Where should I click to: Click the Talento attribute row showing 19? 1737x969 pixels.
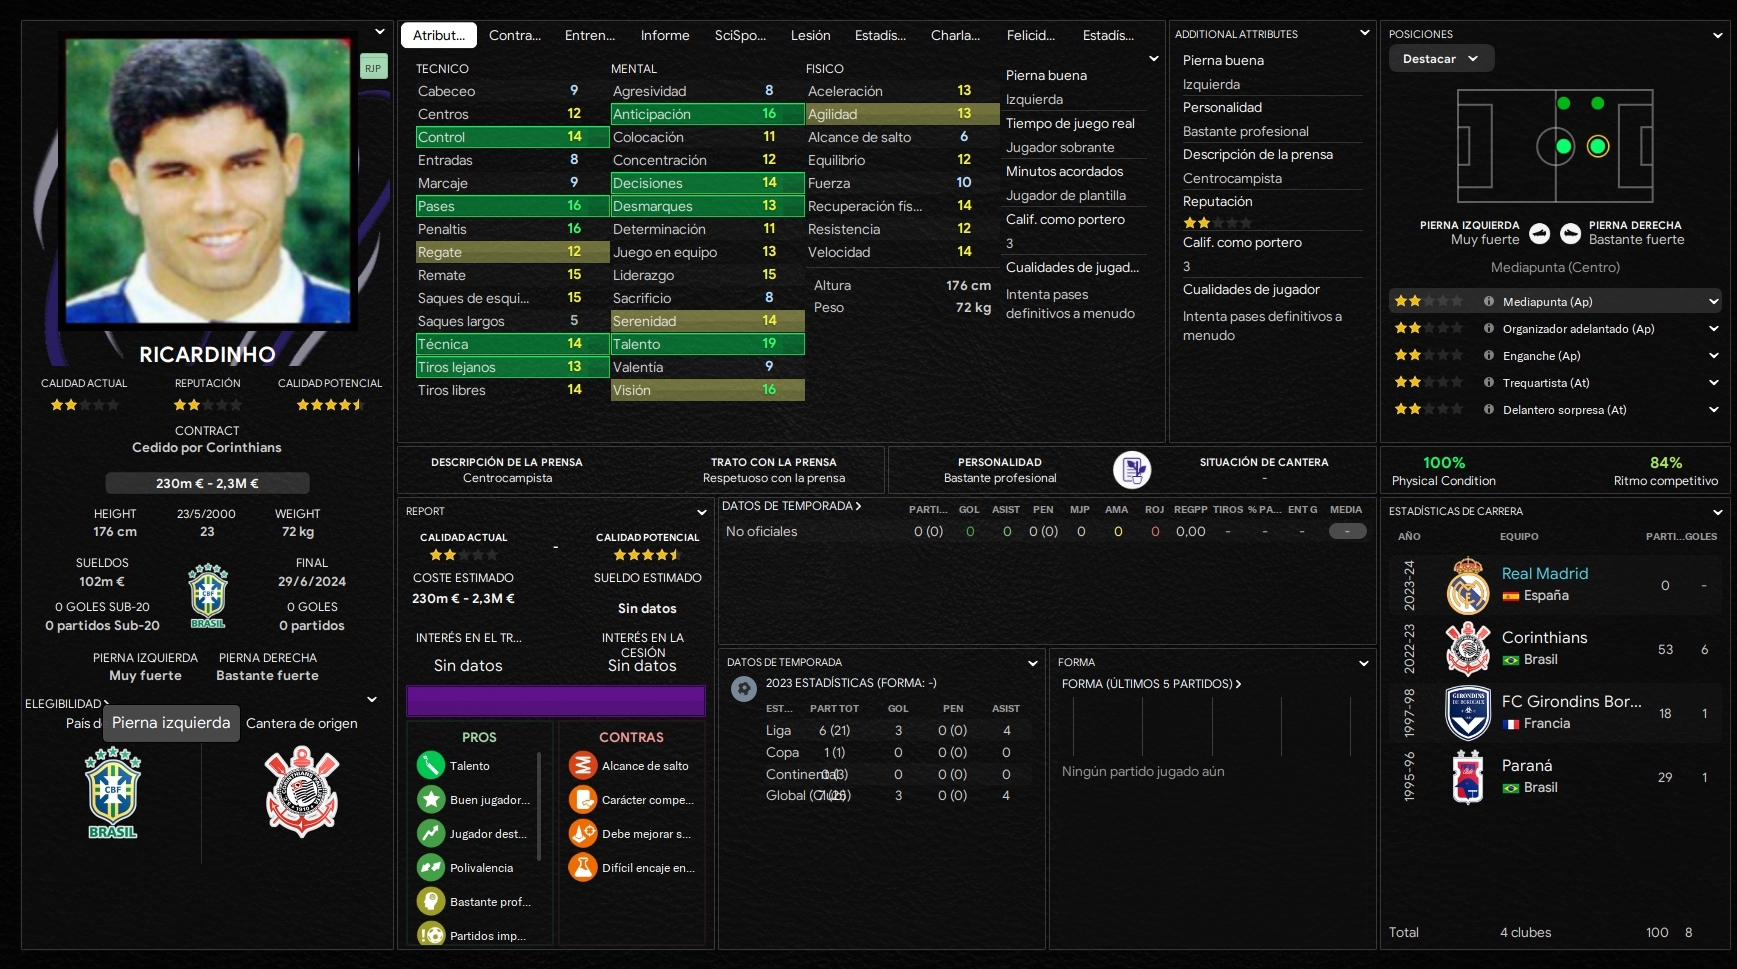(x=708, y=344)
